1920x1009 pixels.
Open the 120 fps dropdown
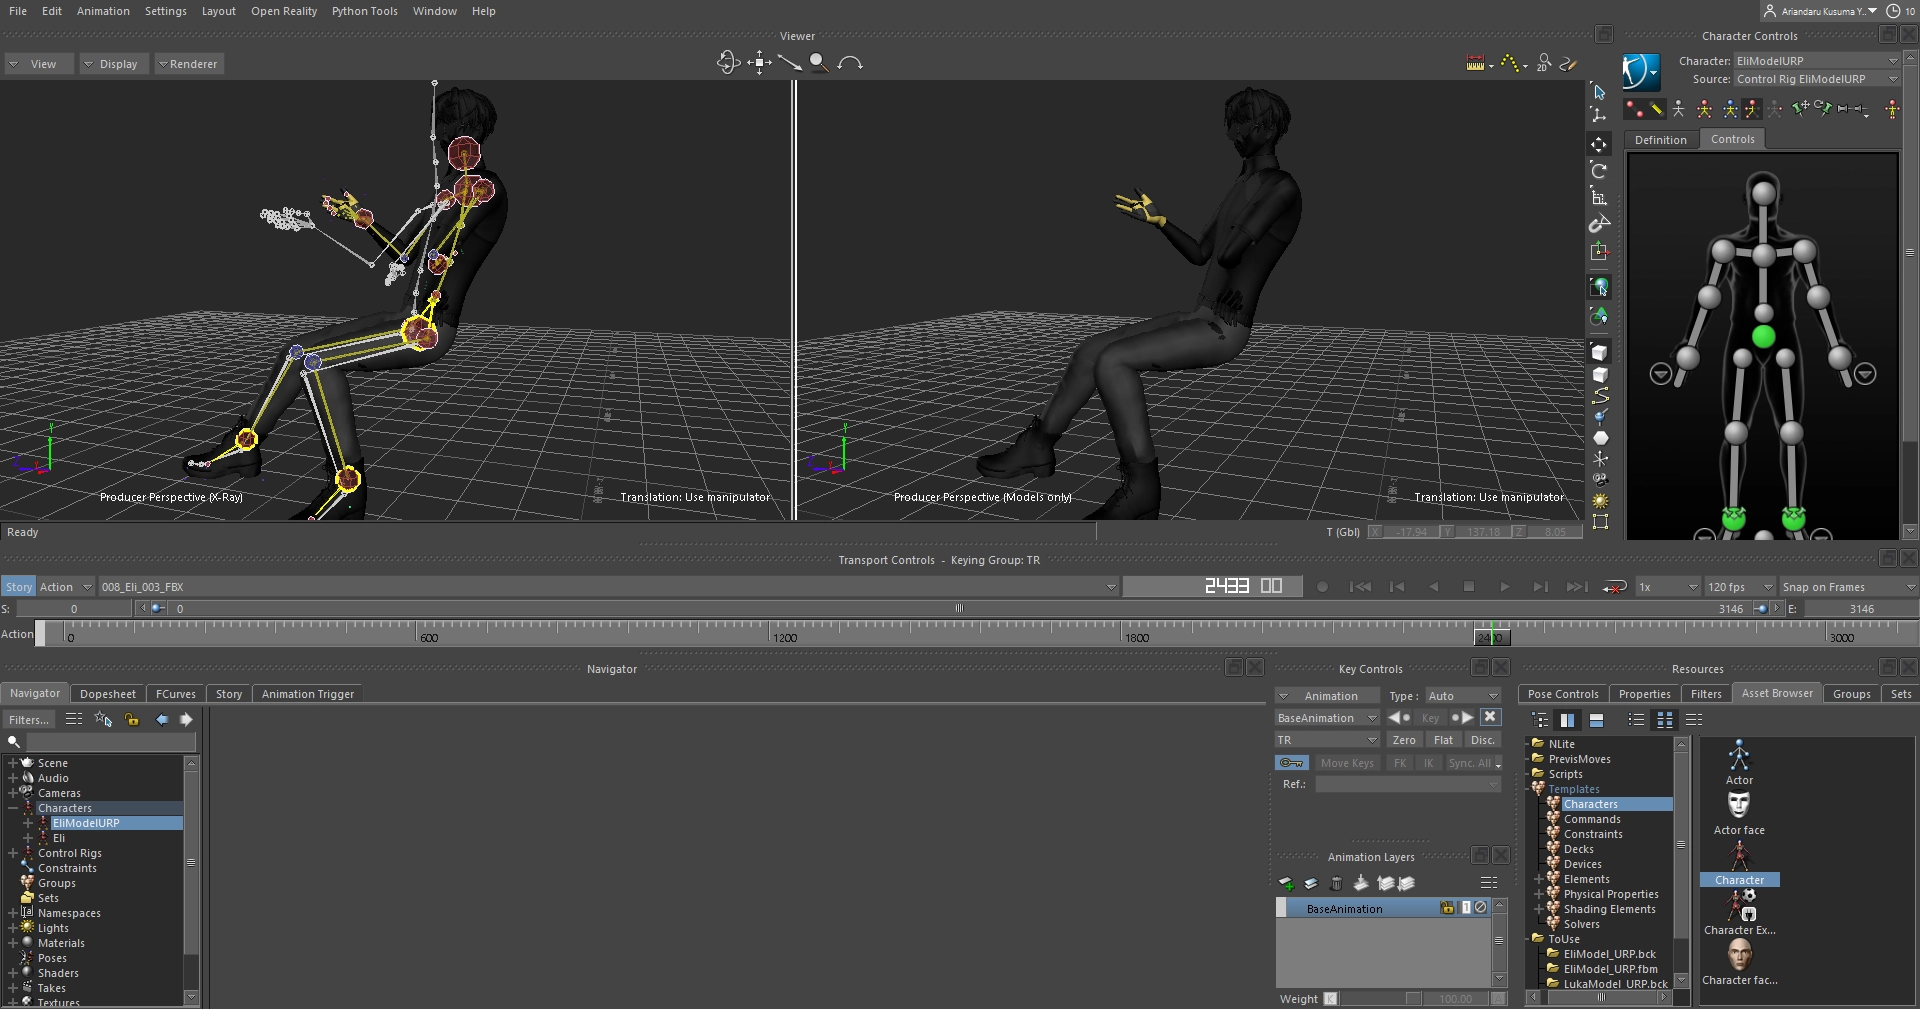1740,587
